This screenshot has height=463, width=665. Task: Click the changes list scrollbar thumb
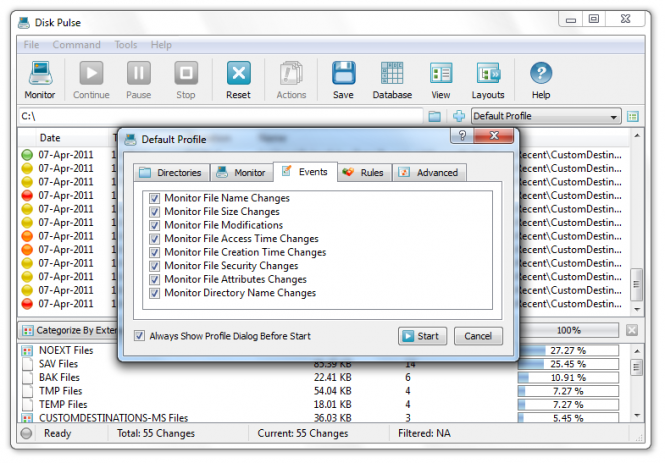636,284
